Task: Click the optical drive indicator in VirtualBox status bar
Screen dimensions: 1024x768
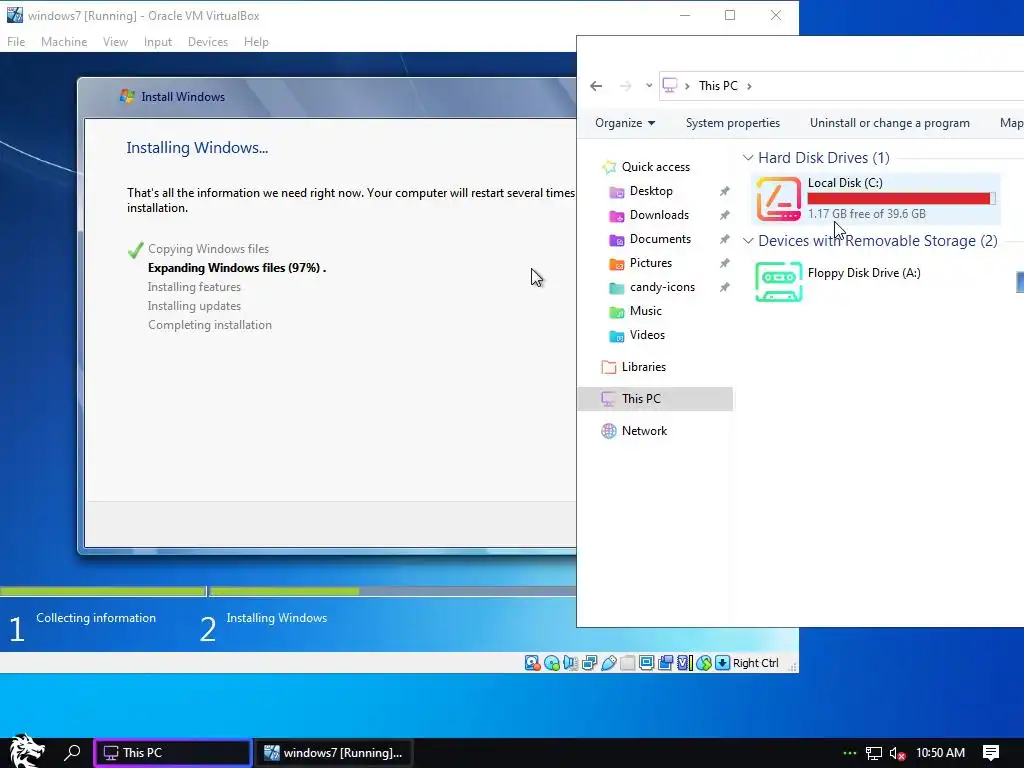Action: [552, 663]
